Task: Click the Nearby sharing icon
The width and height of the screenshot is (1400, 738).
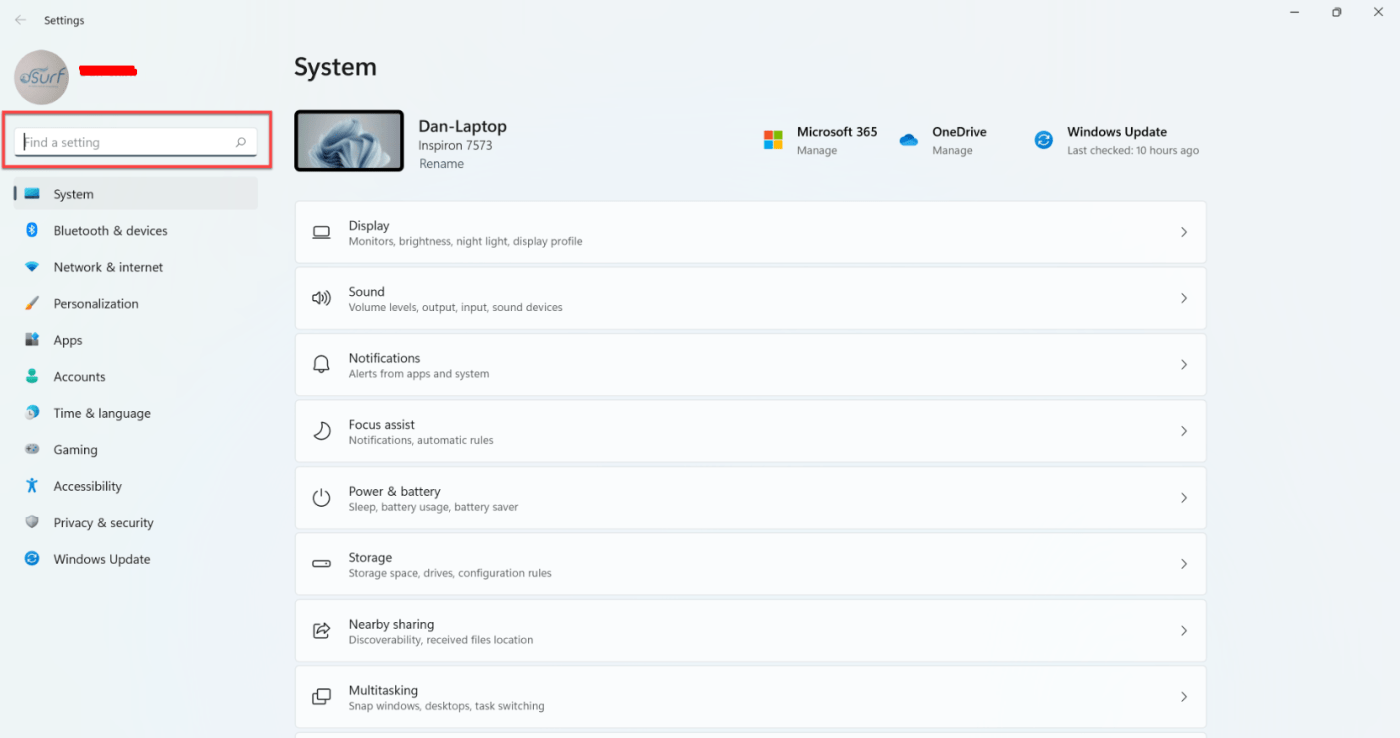Action: click(321, 631)
